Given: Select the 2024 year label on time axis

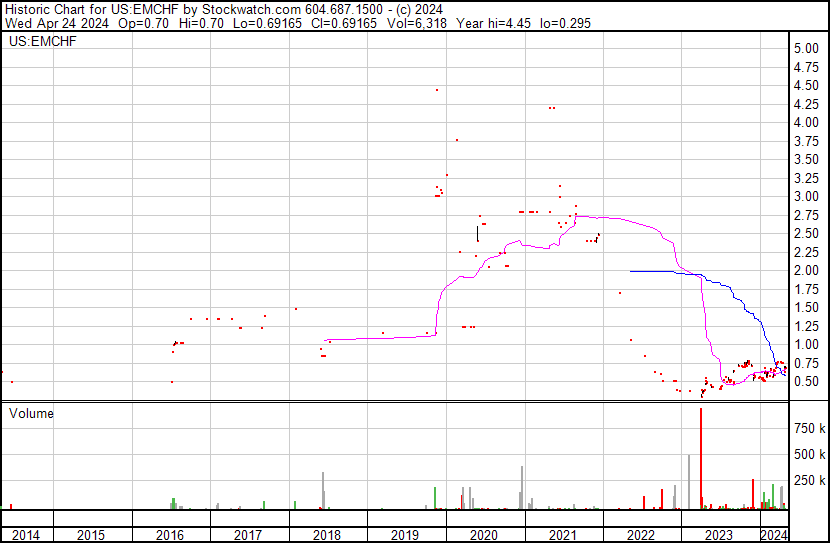Looking at the screenshot, I should (x=774, y=535).
